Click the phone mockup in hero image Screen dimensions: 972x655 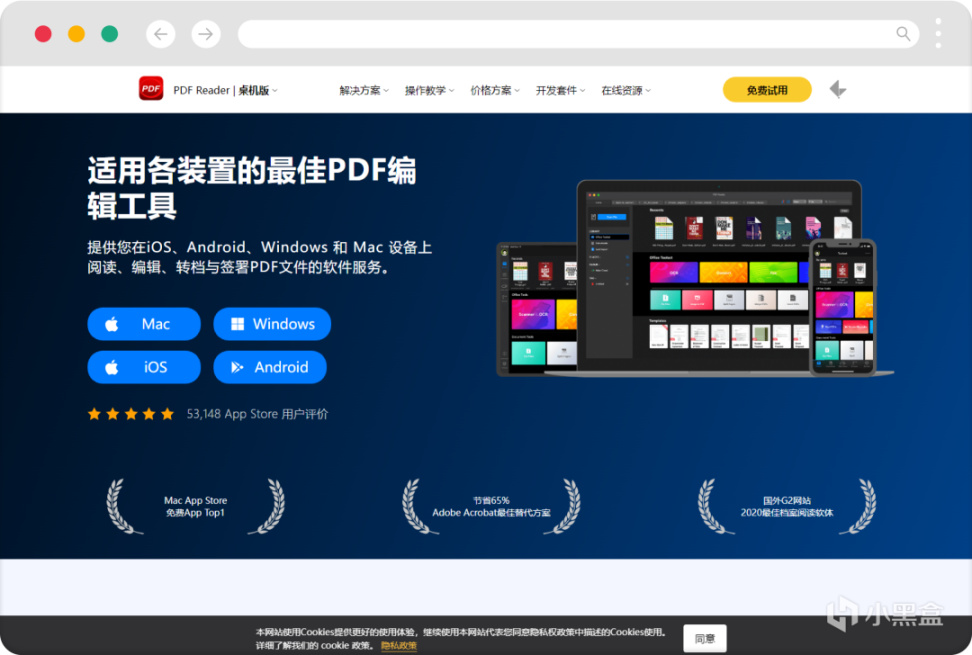tap(843, 307)
